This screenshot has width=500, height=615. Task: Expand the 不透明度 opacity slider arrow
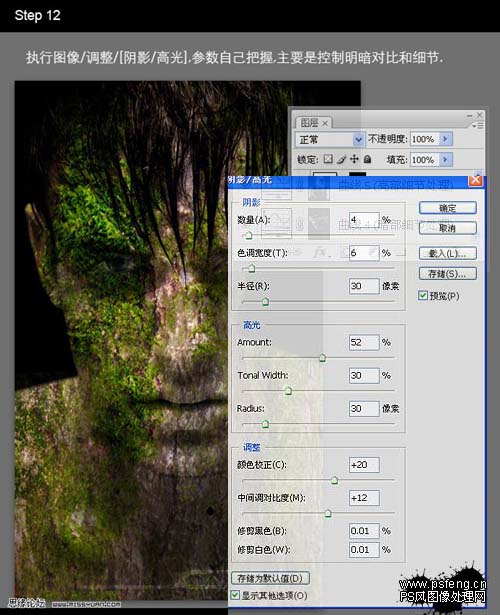(445, 139)
